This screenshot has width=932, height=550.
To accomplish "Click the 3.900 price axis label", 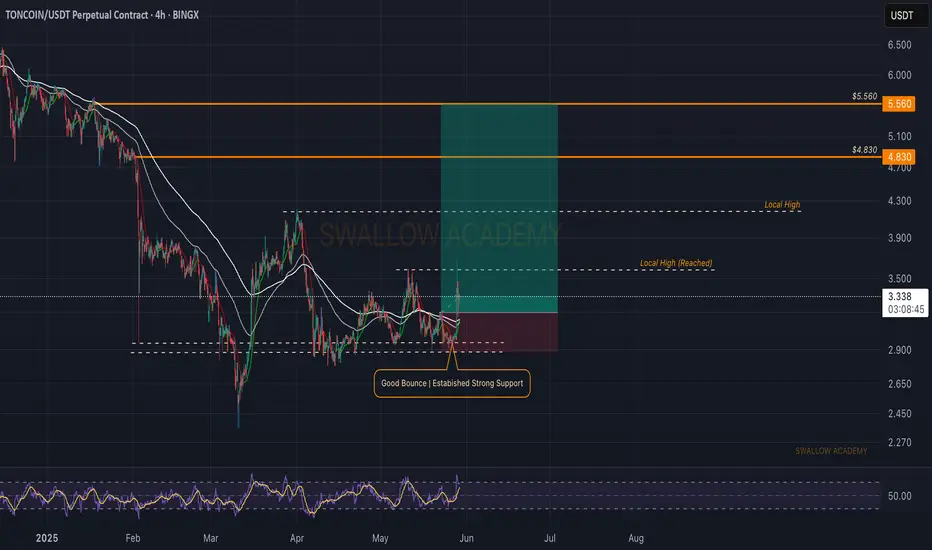I will pos(899,238).
